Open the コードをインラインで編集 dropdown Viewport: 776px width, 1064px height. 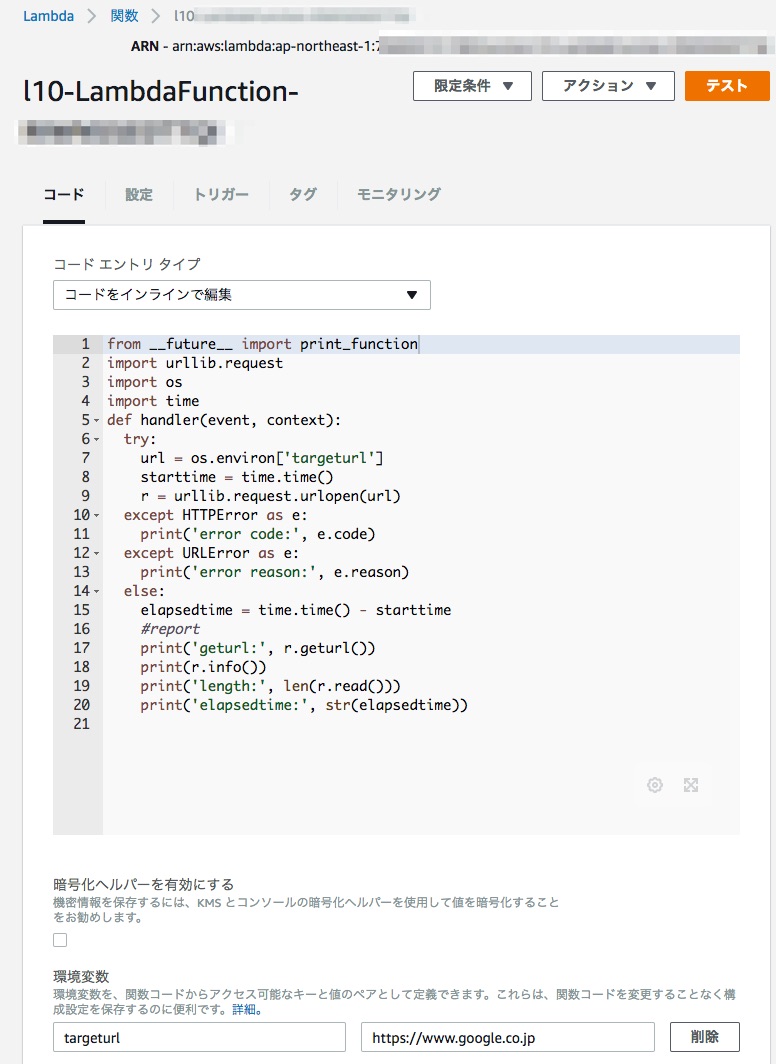(240, 294)
